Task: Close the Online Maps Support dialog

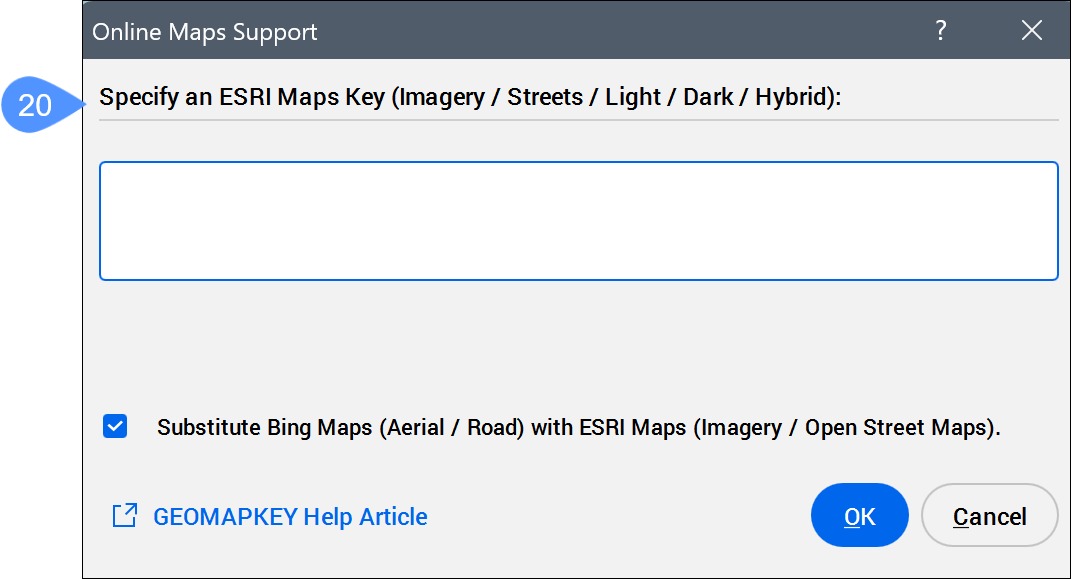Action: (x=1032, y=31)
